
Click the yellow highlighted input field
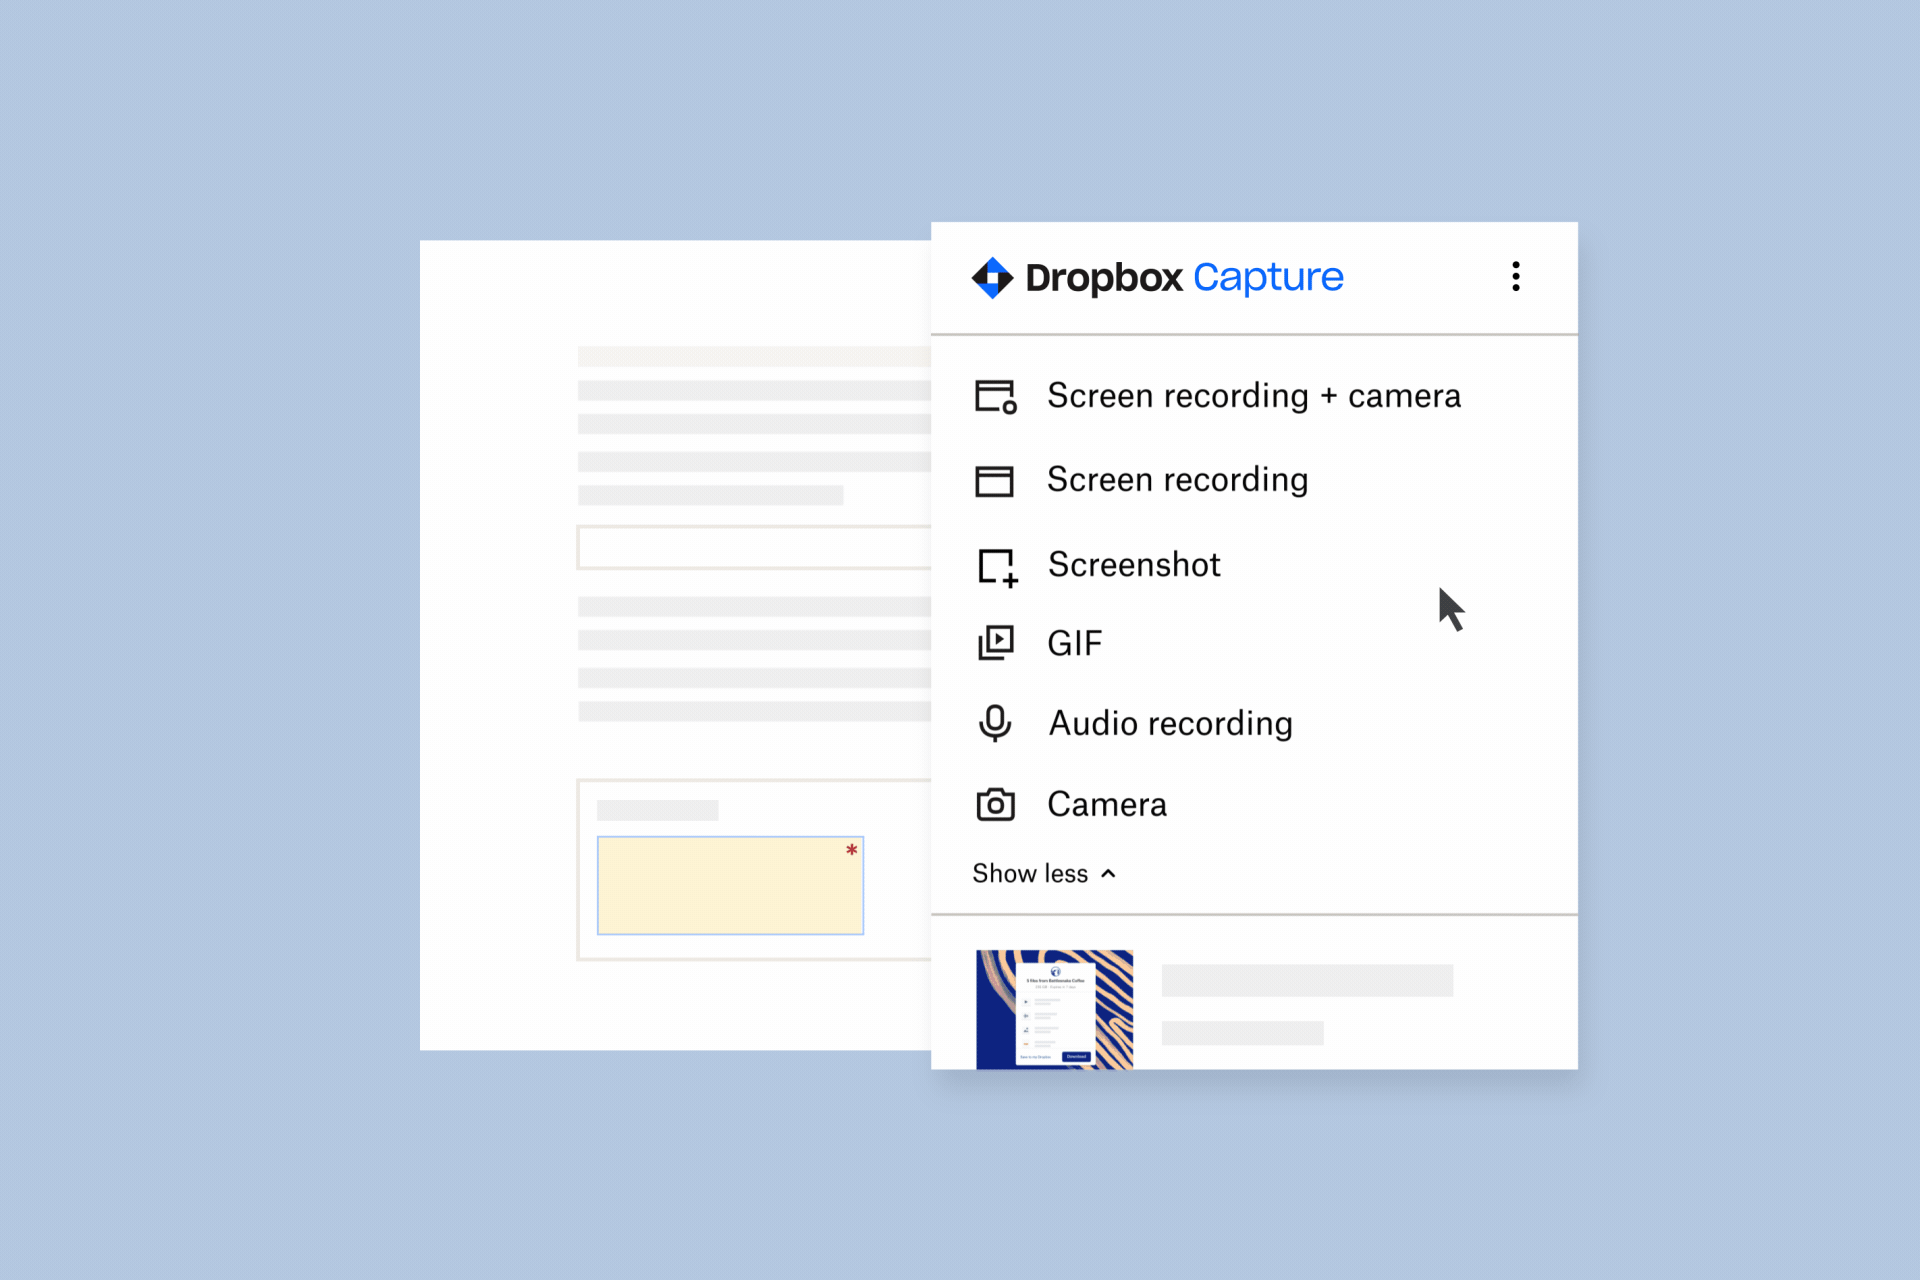[x=730, y=884]
